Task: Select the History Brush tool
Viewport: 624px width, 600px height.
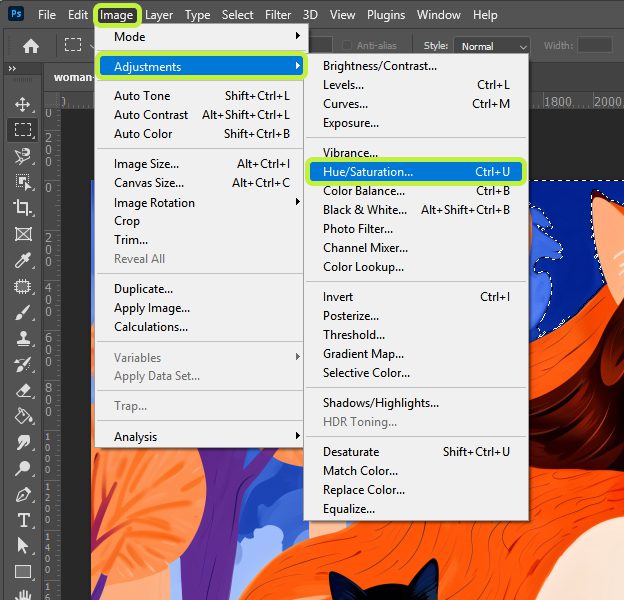Action: (x=23, y=365)
